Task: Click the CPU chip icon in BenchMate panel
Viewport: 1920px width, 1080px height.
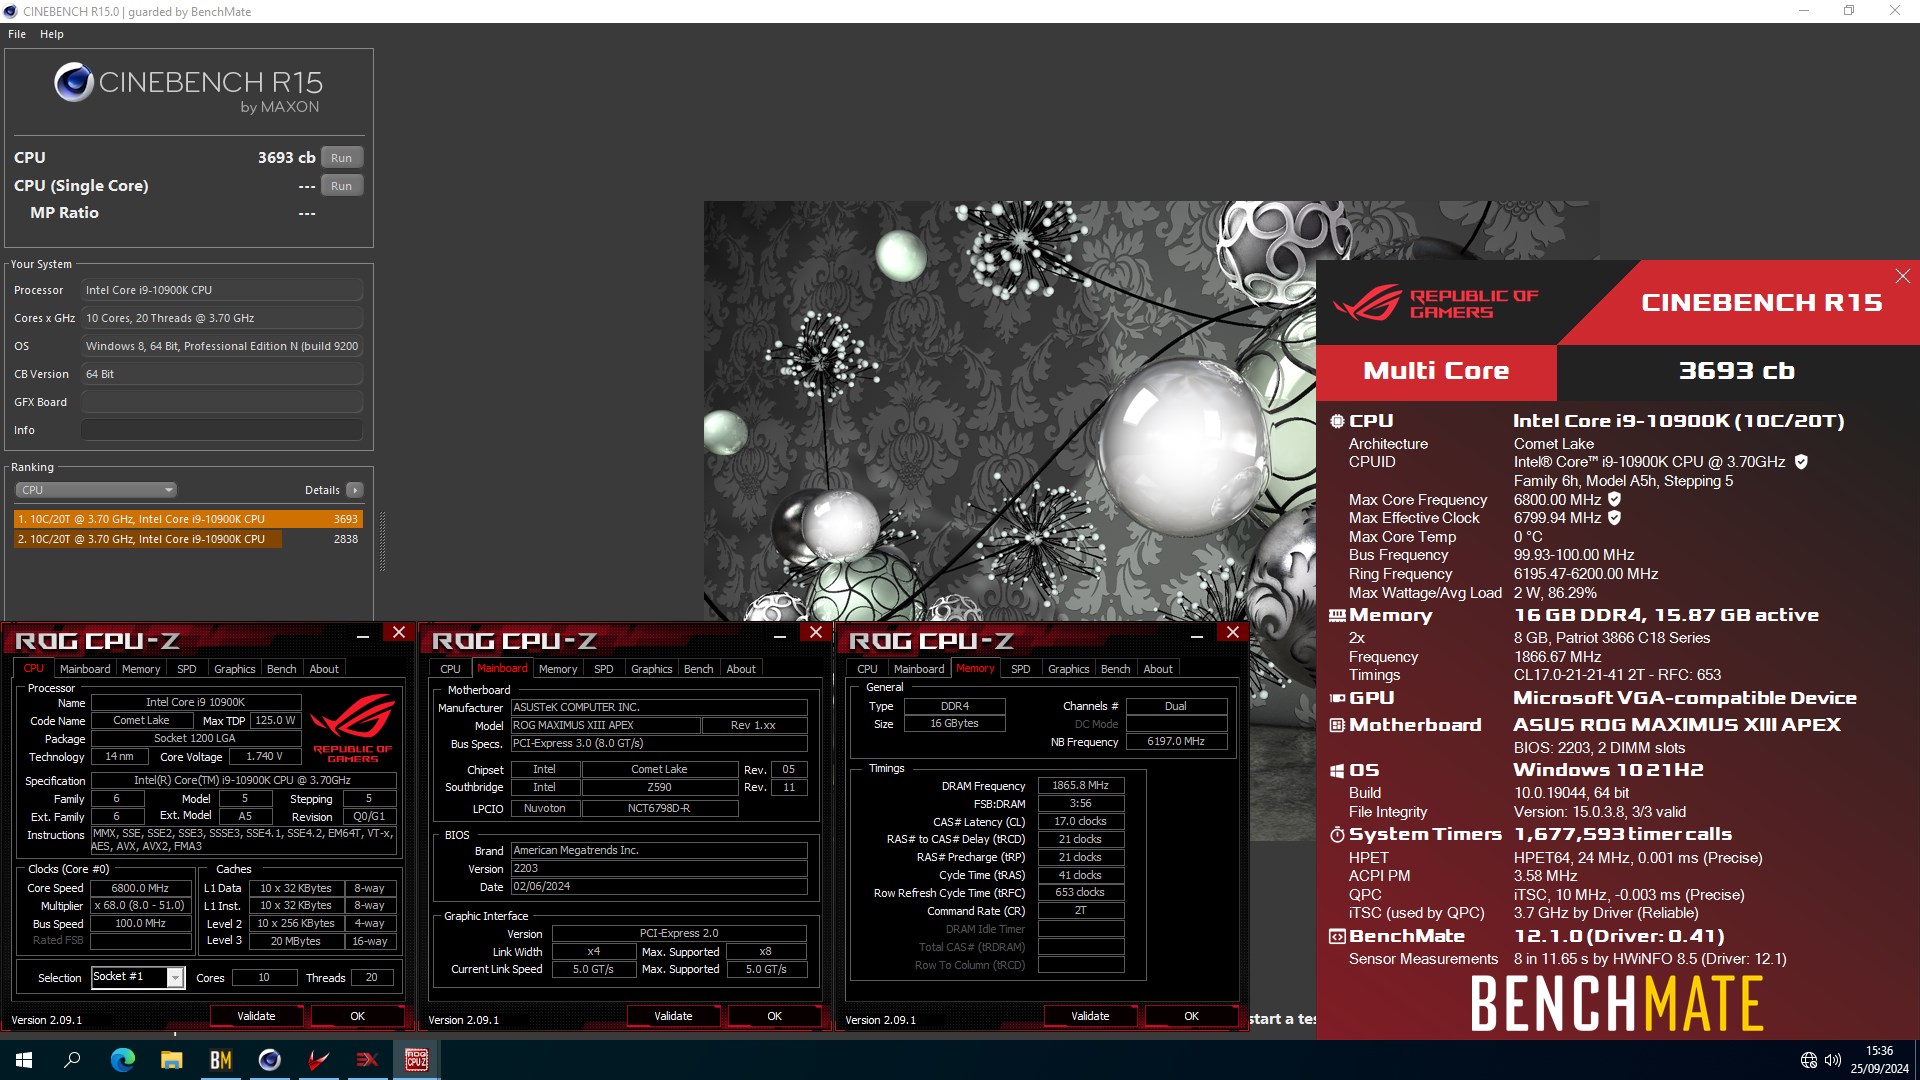Action: (1337, 421)
